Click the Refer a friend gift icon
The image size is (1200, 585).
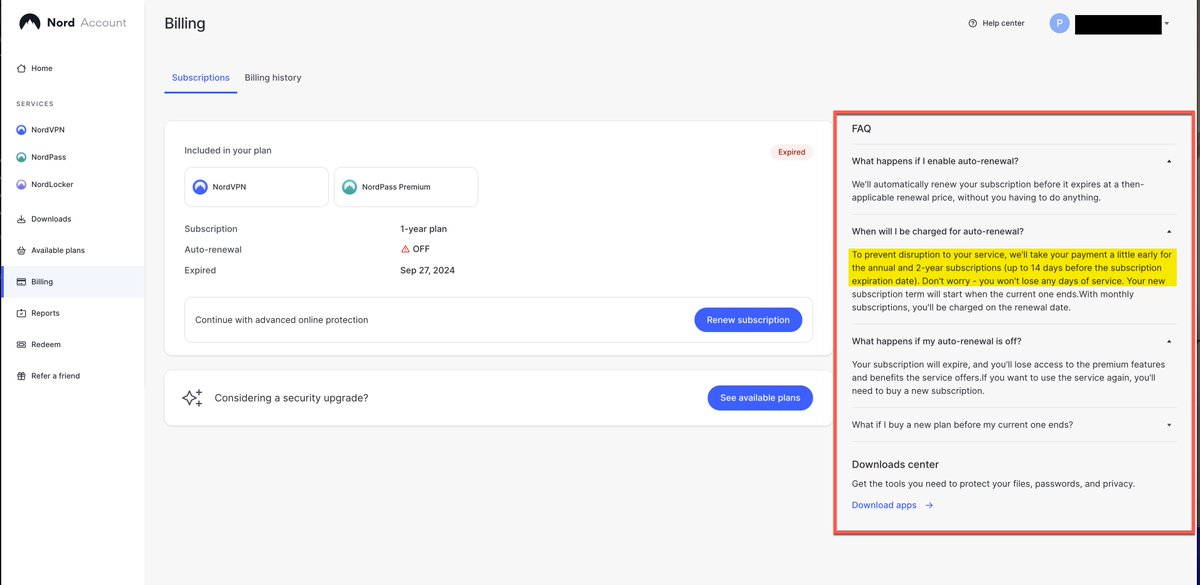[x=22, y=376]
